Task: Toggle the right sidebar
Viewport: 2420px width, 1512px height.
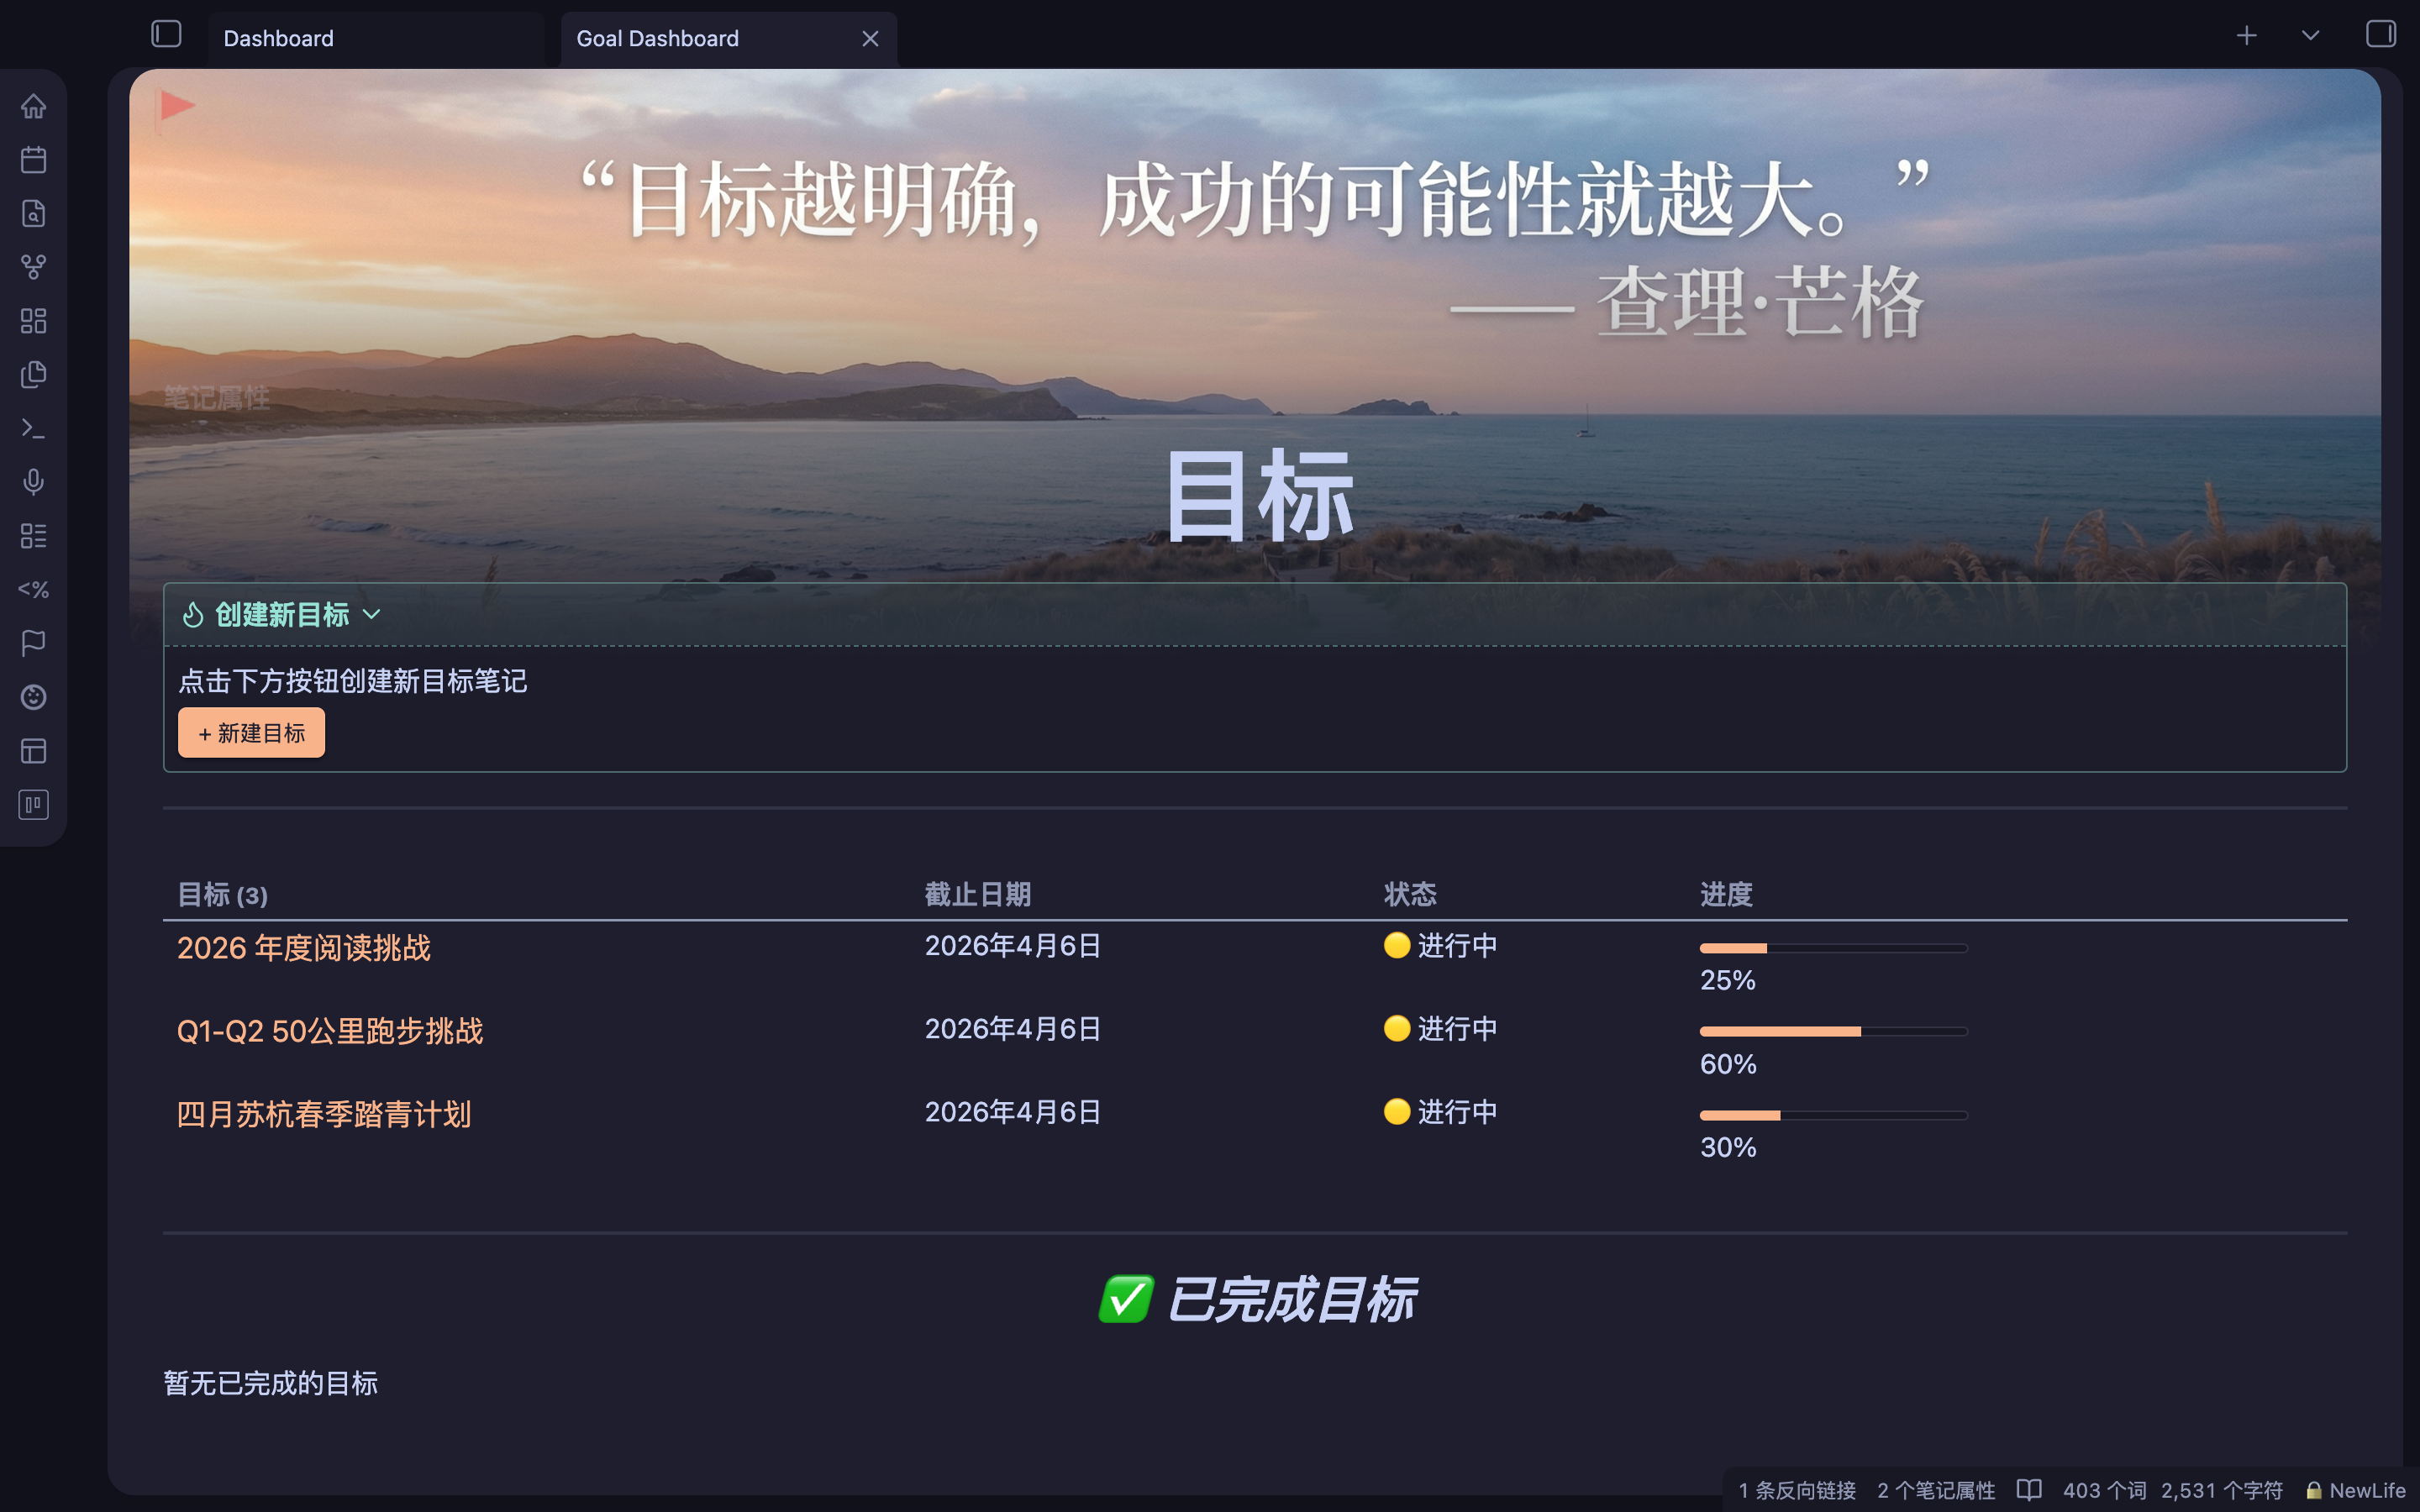Action: click(x=2380, y=35)
